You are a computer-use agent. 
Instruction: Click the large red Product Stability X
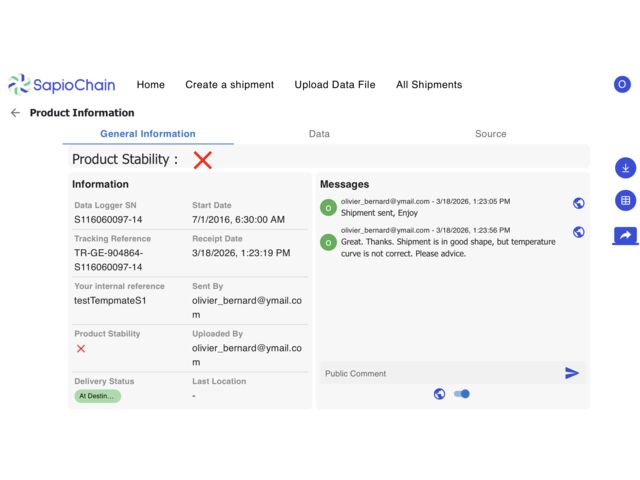[x=203, y=160]
